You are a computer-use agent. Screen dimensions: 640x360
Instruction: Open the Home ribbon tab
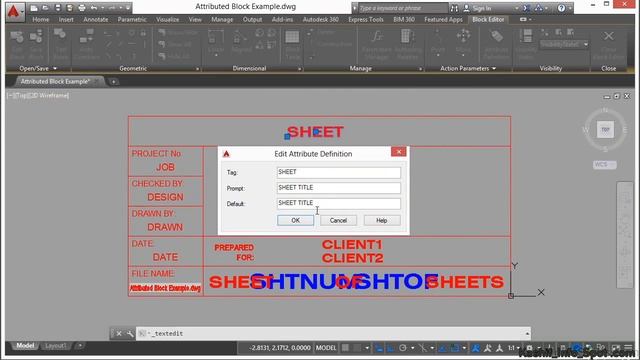tap(40, 19)
